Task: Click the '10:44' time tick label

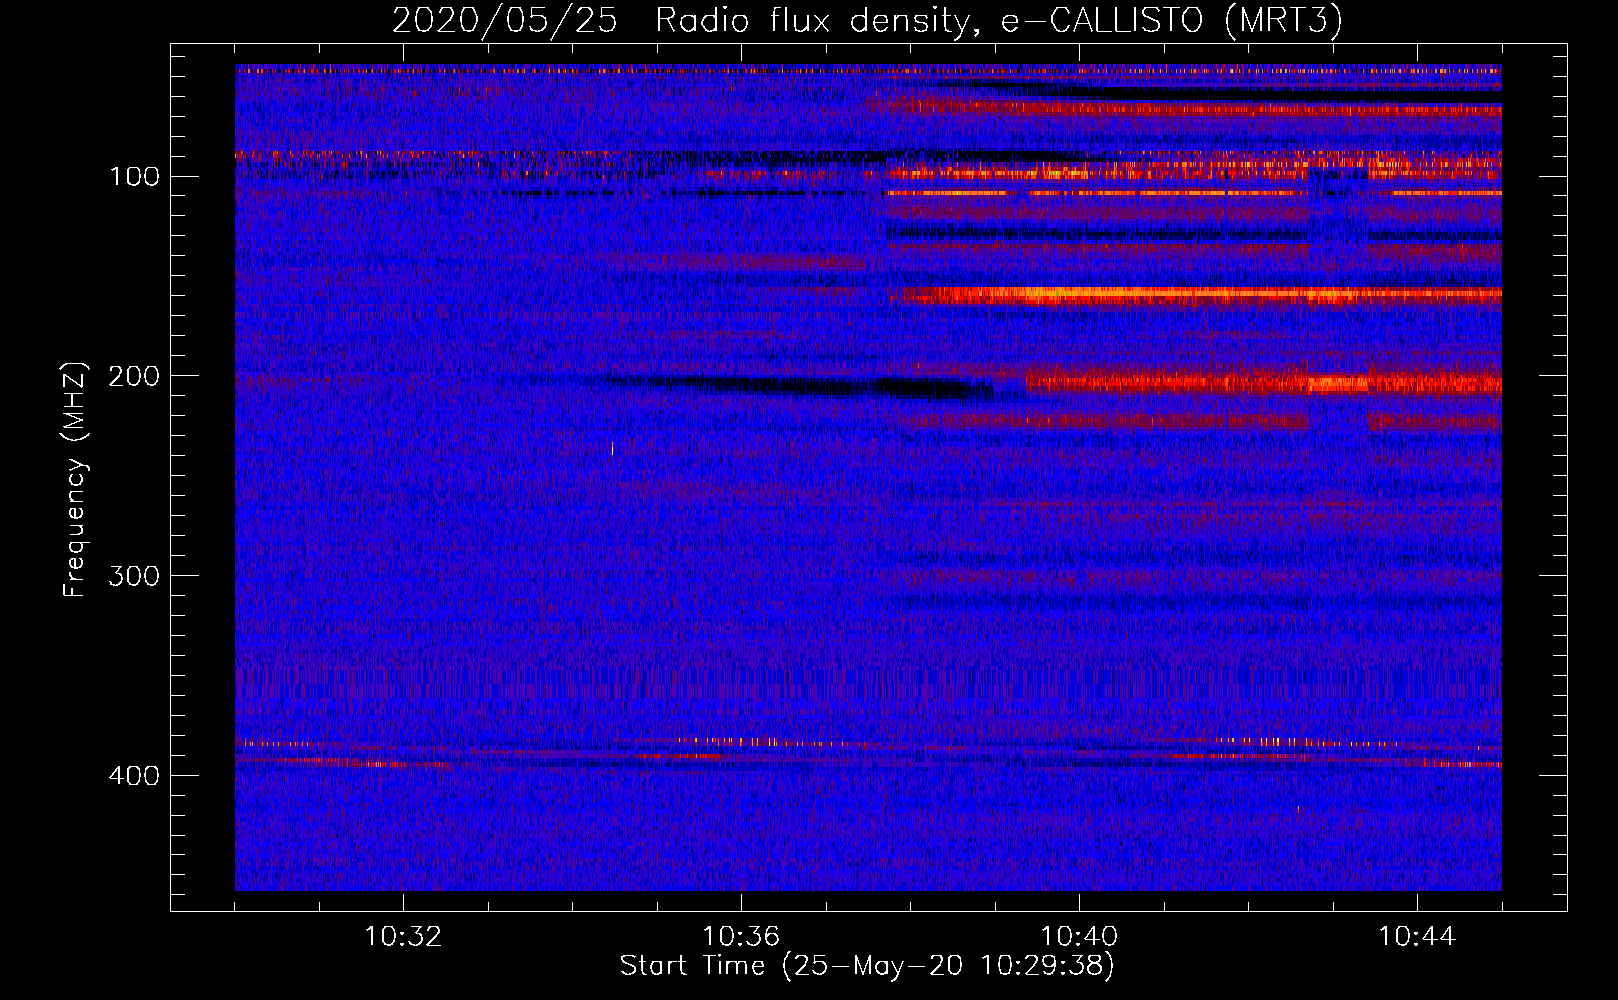Action: click(x=1417, y=937)
